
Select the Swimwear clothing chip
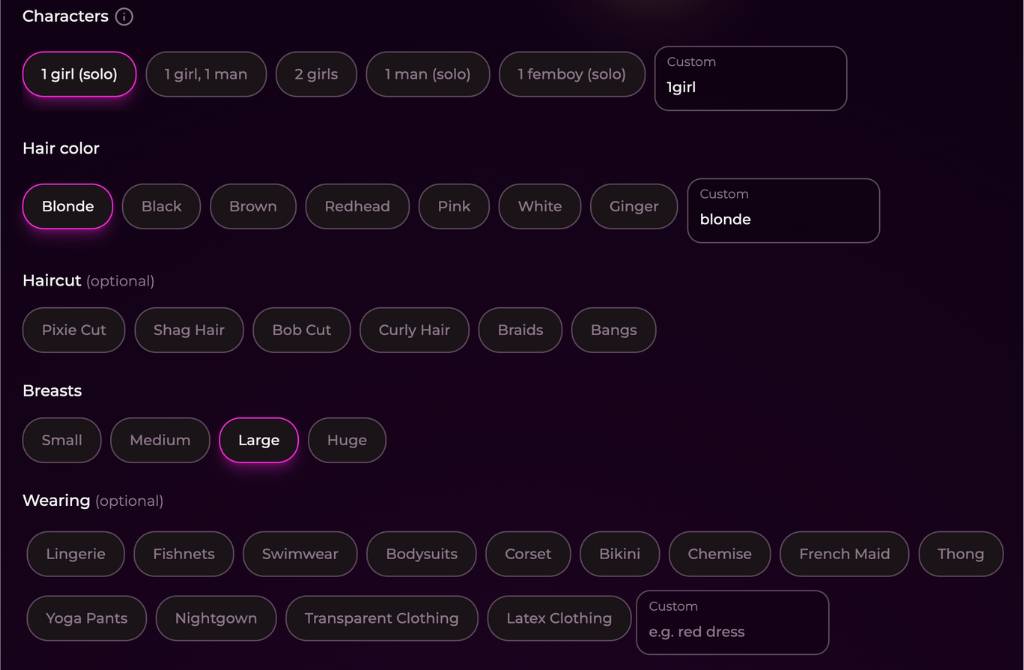coord(300,554)
